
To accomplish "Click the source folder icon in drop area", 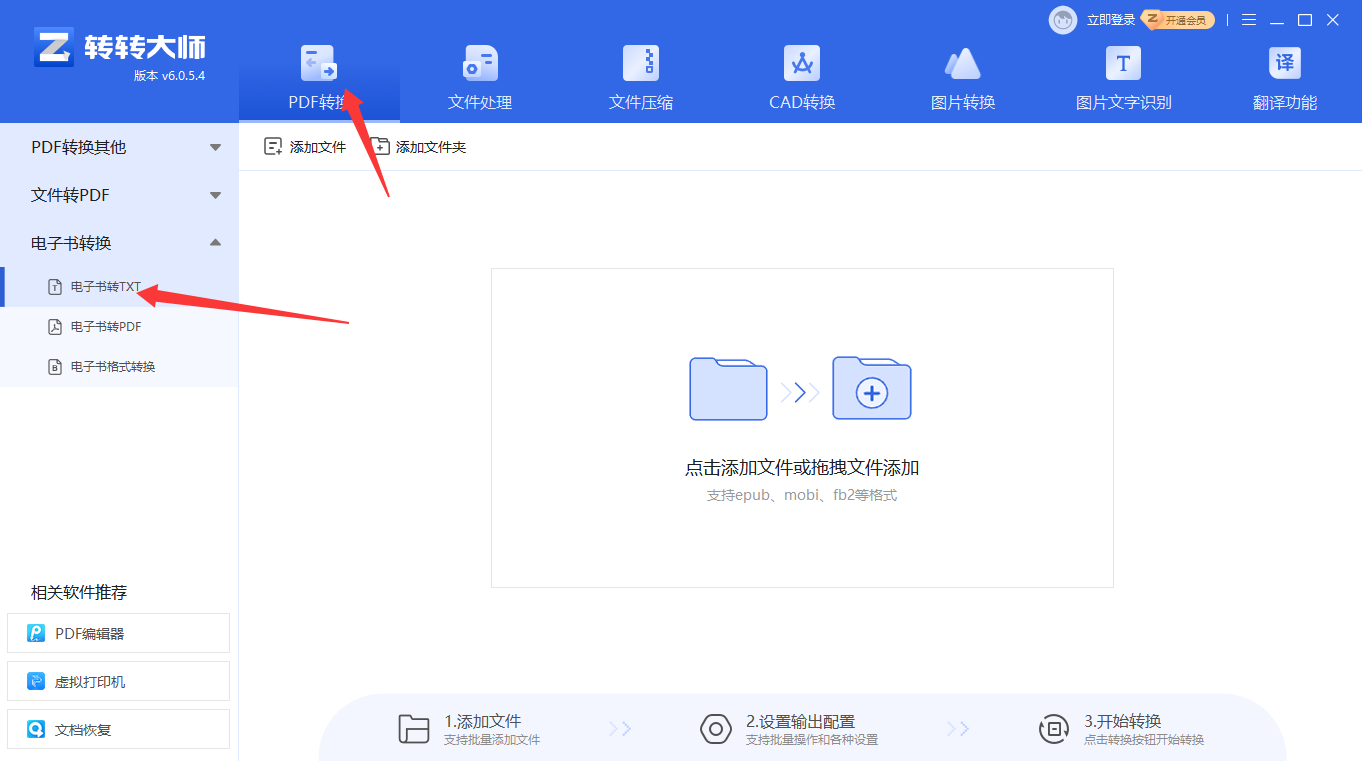I will (x=728, y=388).
